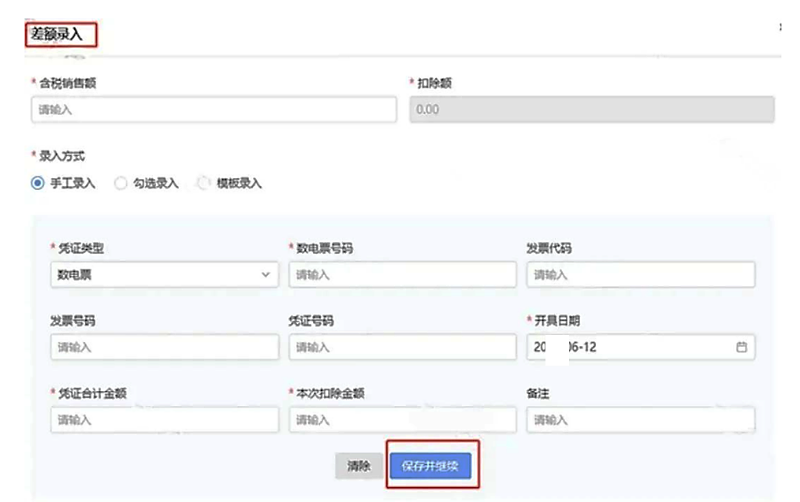This screenshot has width=800, height=502.
Task: Select the 模板录入 radio option
Action: [x=204, y=183]
